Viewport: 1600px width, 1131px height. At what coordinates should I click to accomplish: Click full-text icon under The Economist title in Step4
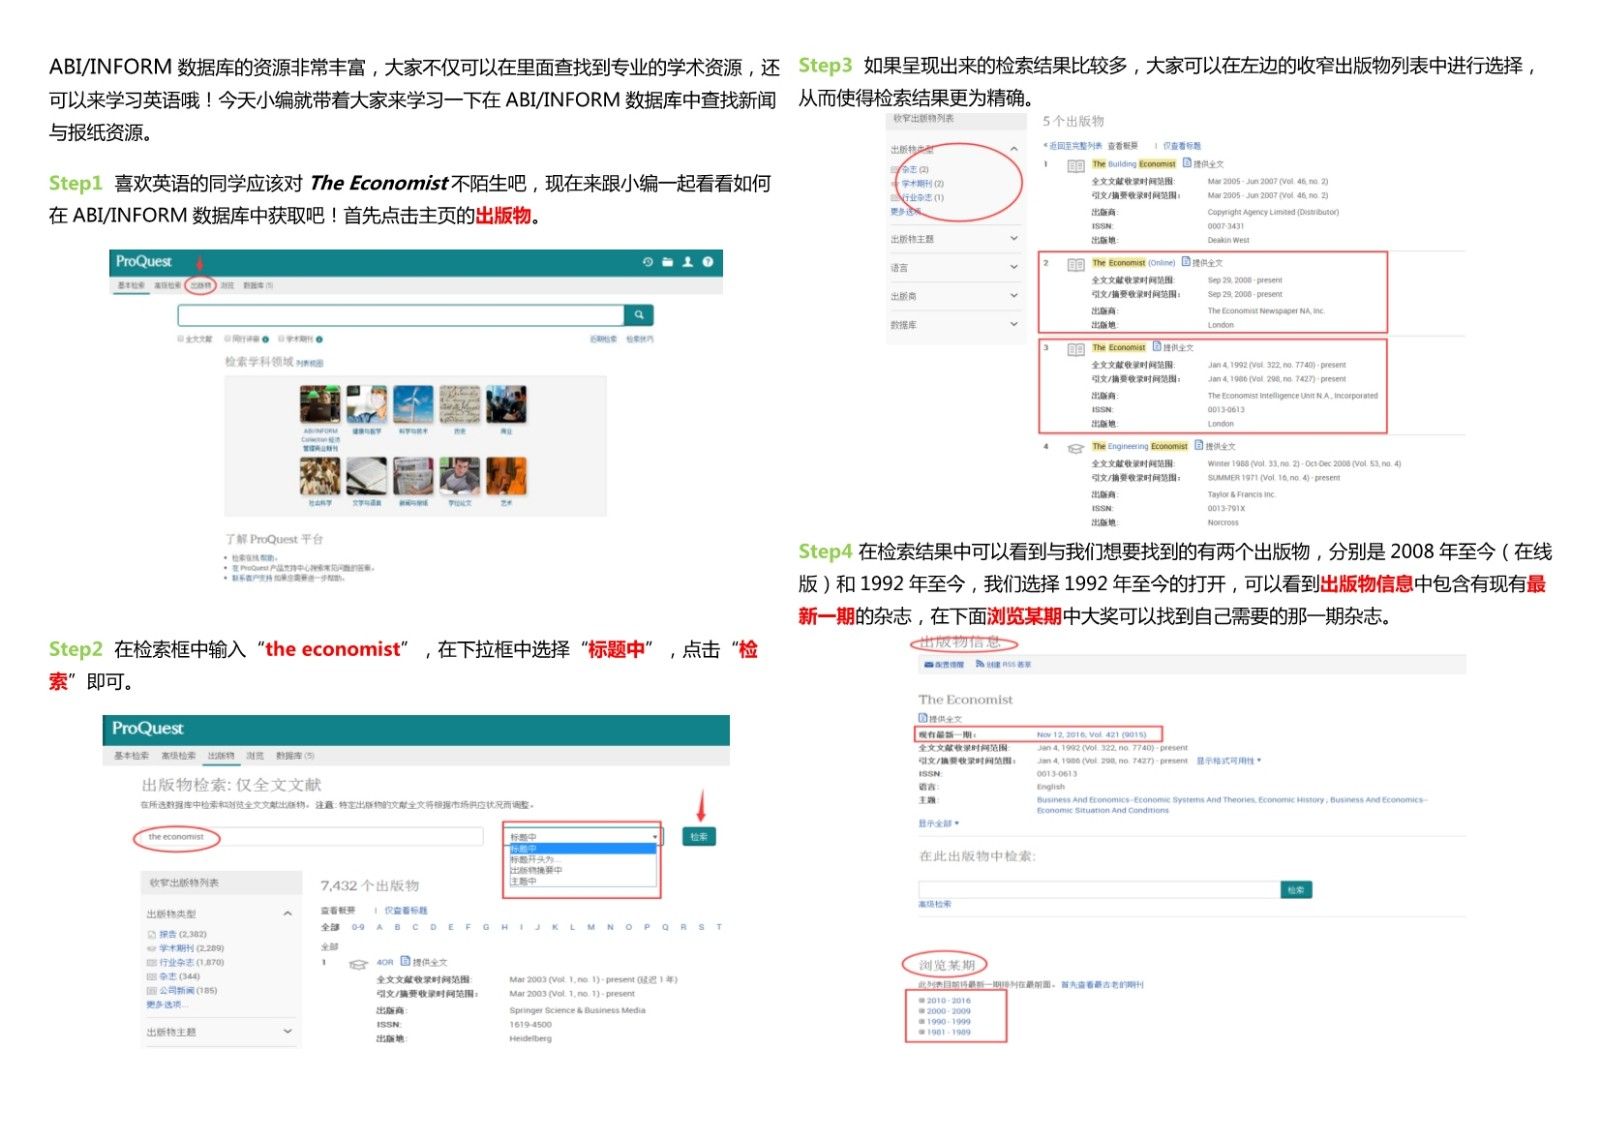[x=923, y=718]
